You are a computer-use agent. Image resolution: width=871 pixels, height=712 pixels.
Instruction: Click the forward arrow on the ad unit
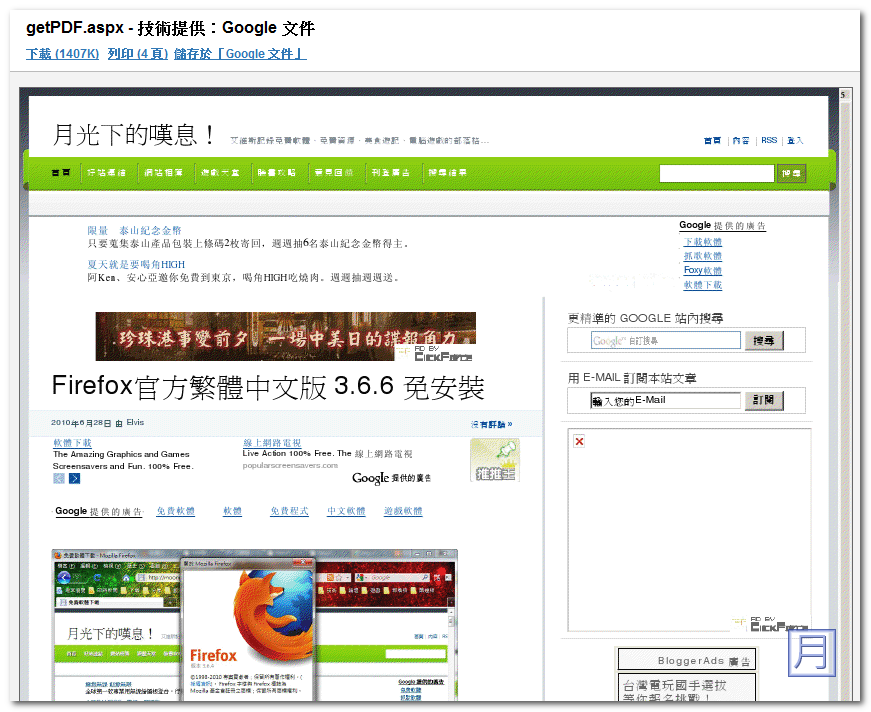74,478
